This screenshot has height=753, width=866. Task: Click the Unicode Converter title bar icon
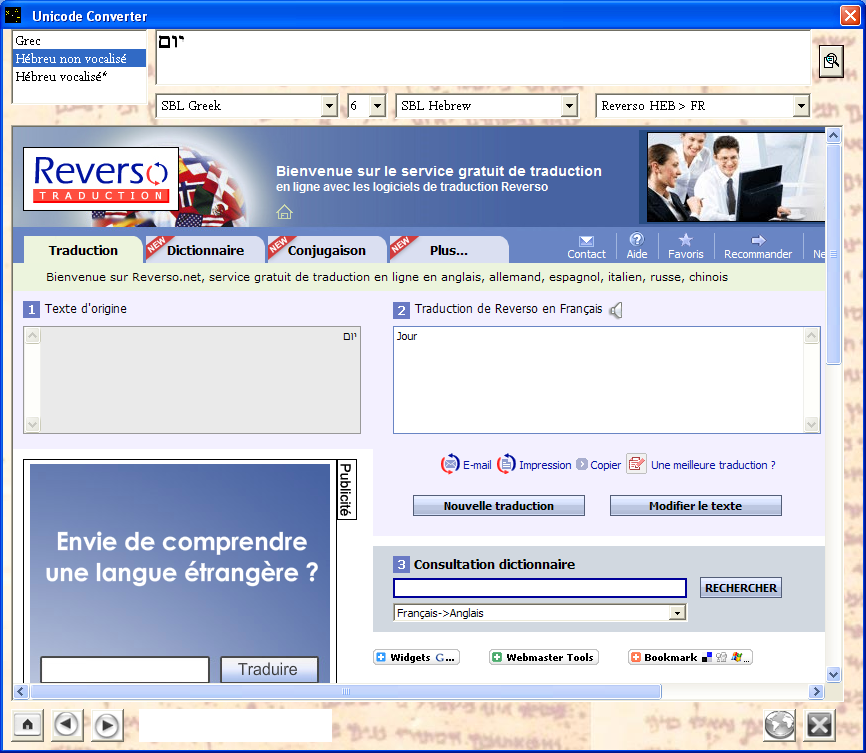click(x=13, y=15)
